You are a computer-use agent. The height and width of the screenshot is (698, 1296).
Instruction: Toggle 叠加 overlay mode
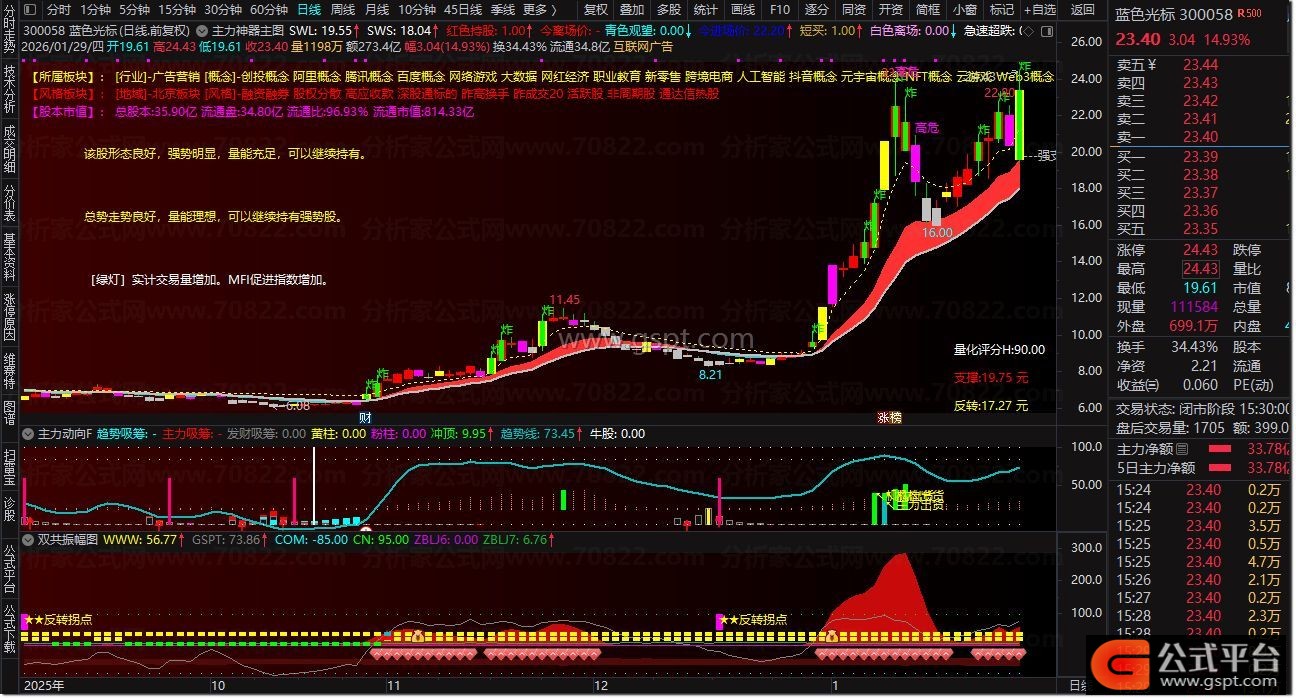[x=632, y=10]
